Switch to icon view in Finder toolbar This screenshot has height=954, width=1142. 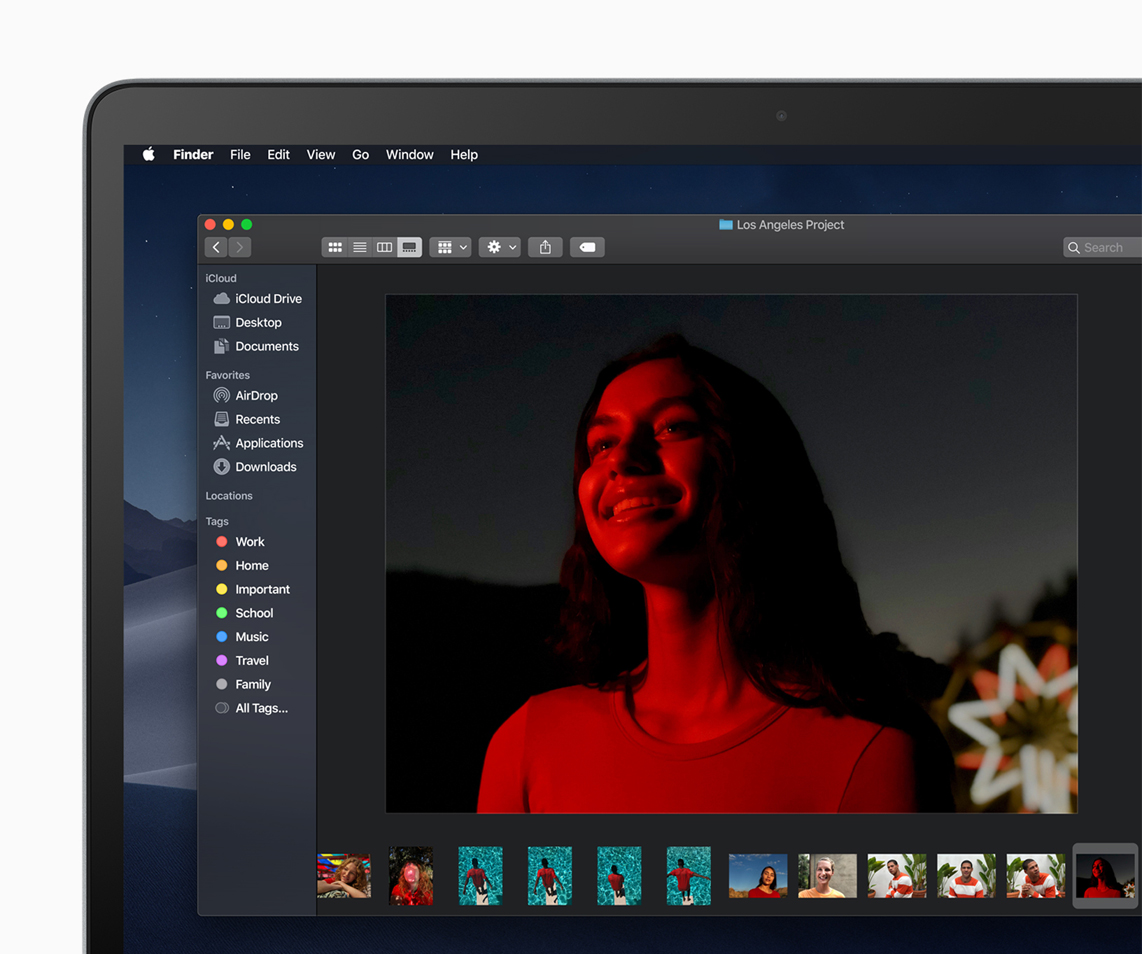335,247
